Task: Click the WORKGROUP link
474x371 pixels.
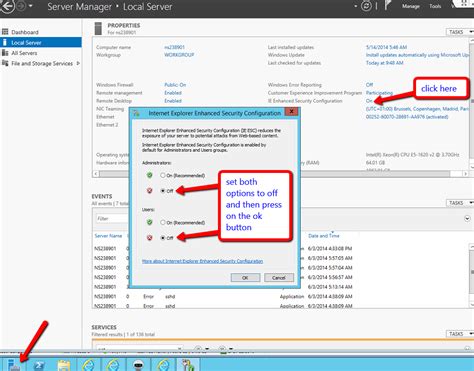Action: coord(179,55)
